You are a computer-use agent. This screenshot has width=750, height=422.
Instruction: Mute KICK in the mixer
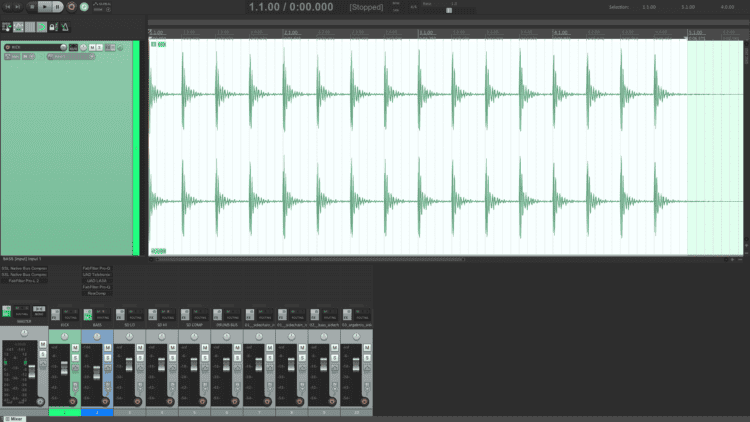[x=75, y=348]
